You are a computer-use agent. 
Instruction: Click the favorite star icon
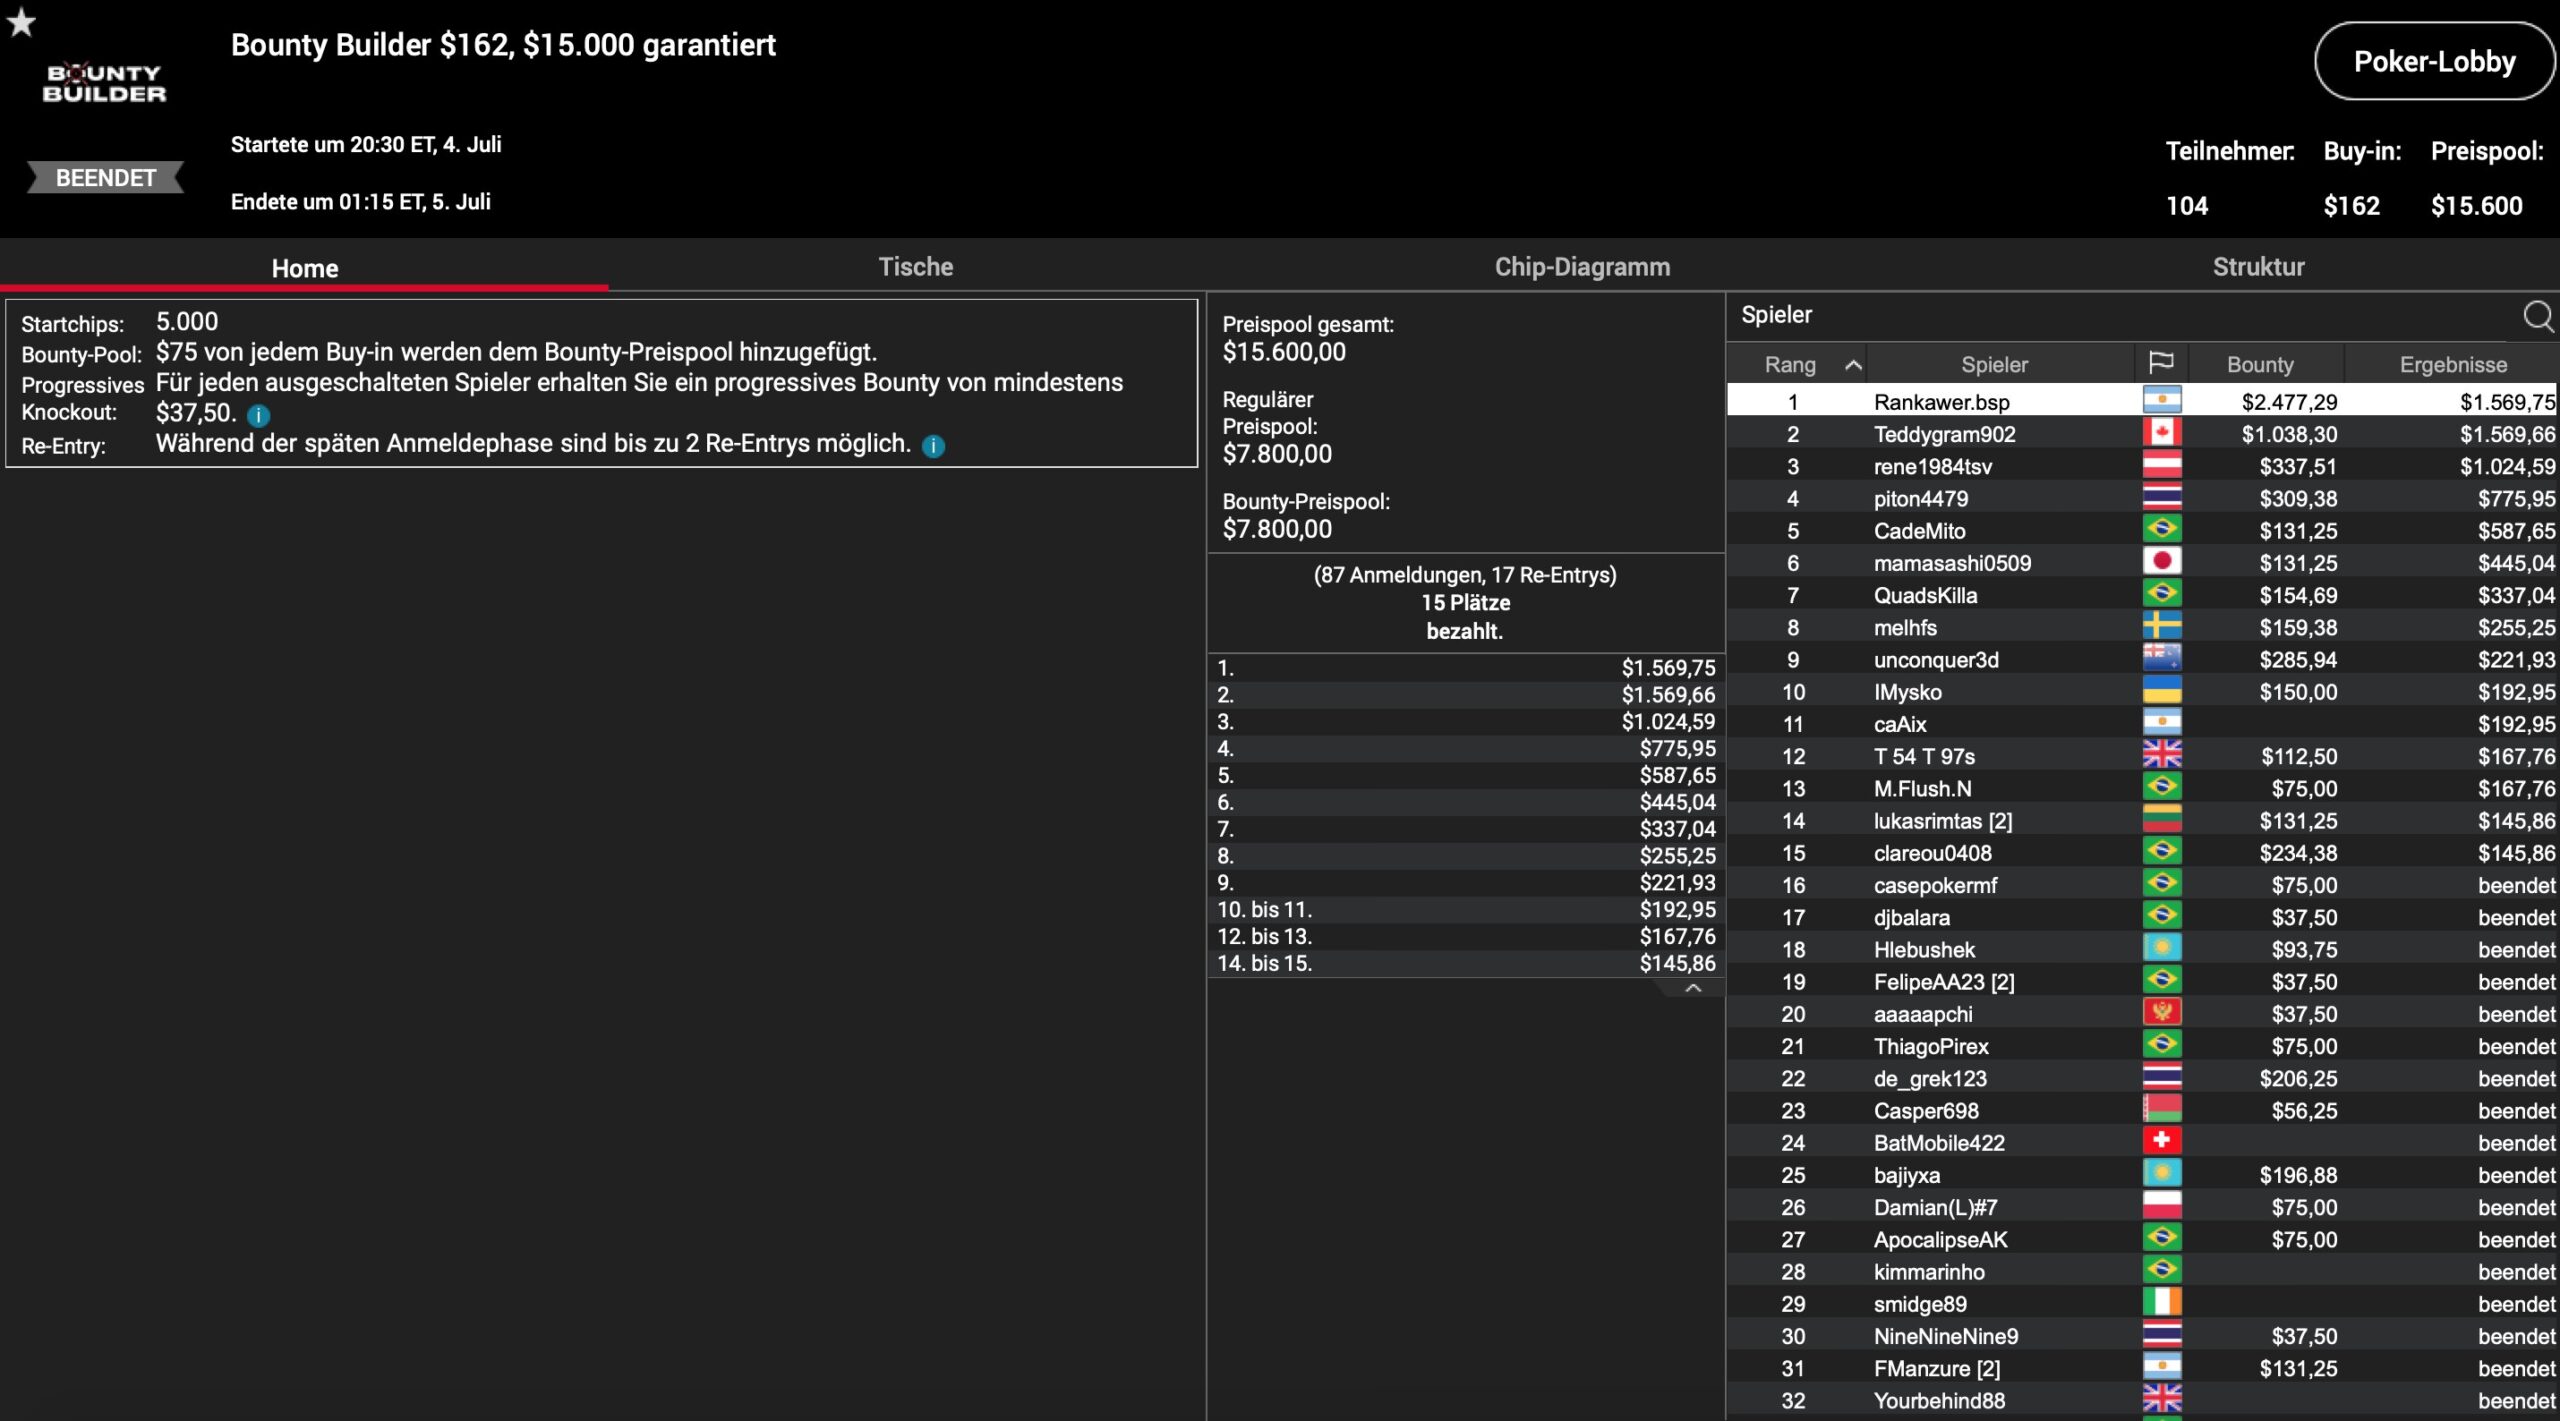click(21, 22)
